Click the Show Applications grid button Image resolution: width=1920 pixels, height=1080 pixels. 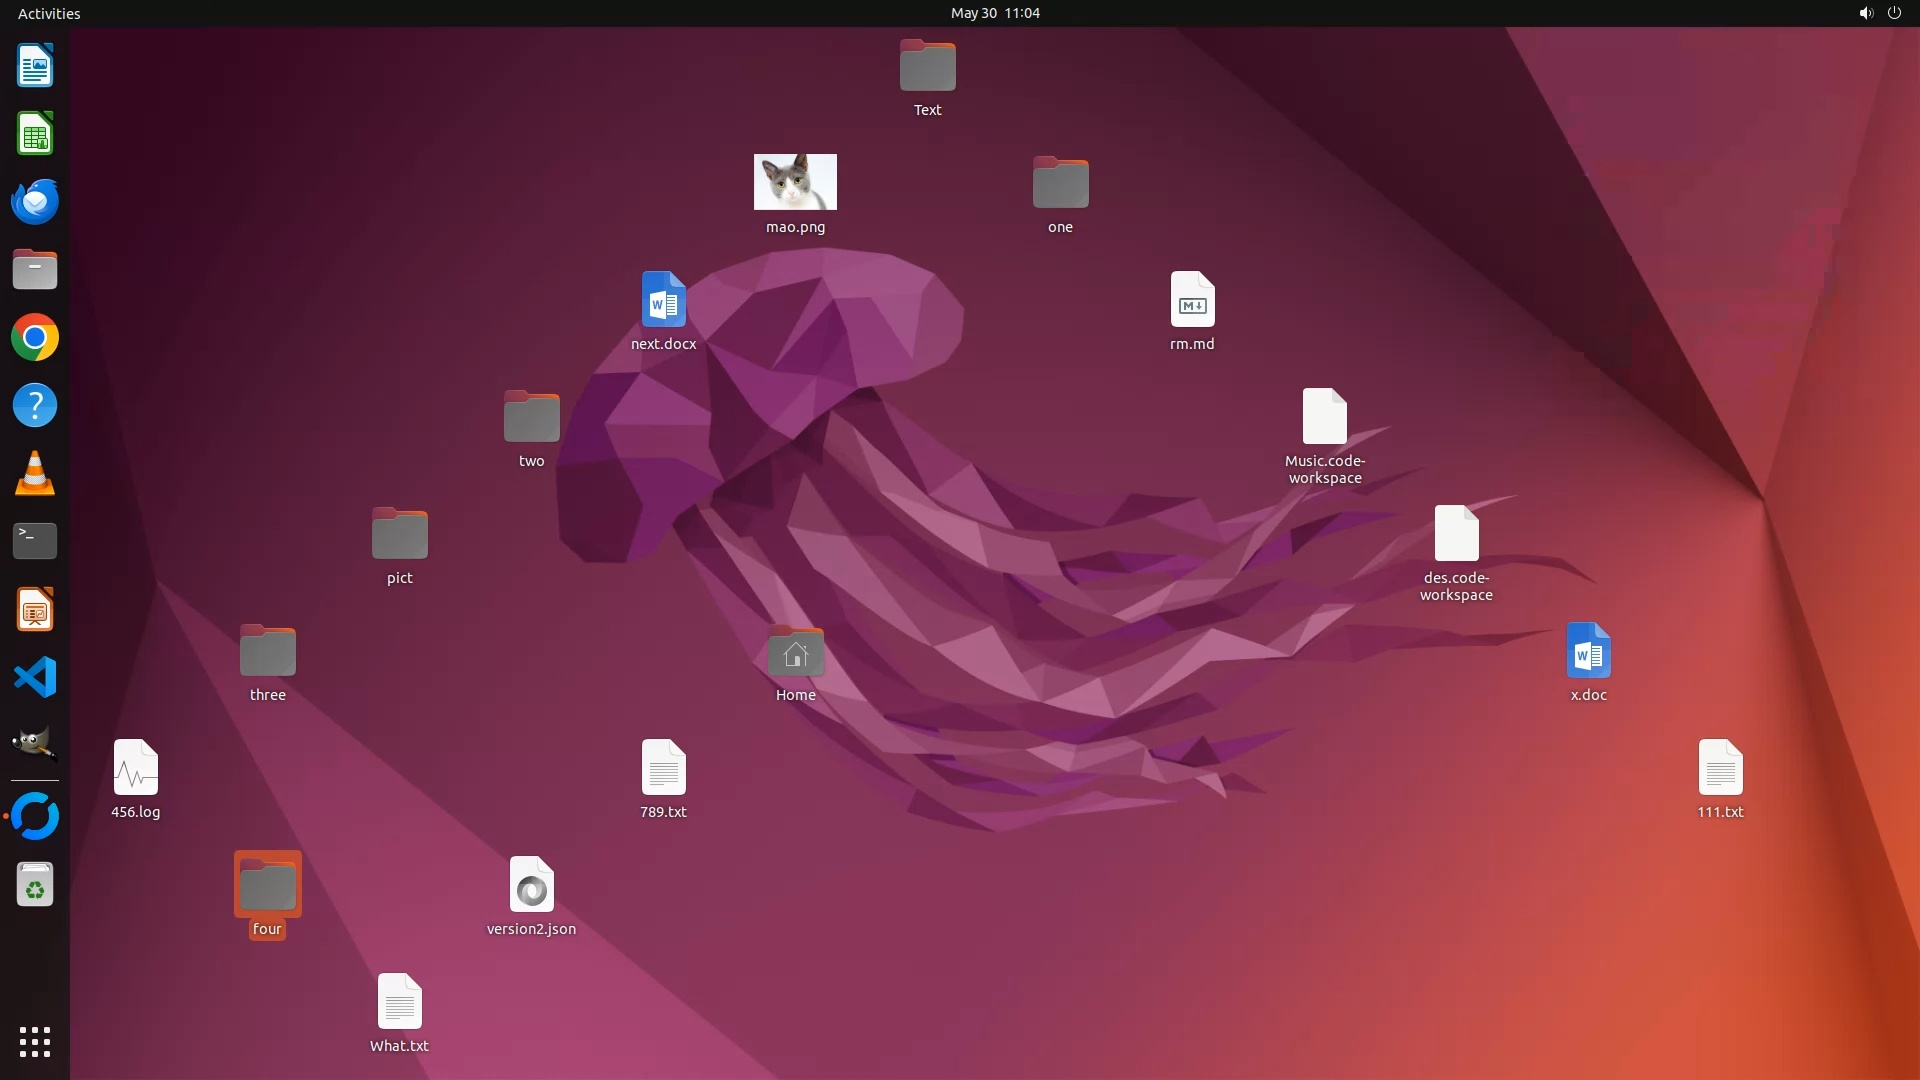click(x=35, y=1041)
